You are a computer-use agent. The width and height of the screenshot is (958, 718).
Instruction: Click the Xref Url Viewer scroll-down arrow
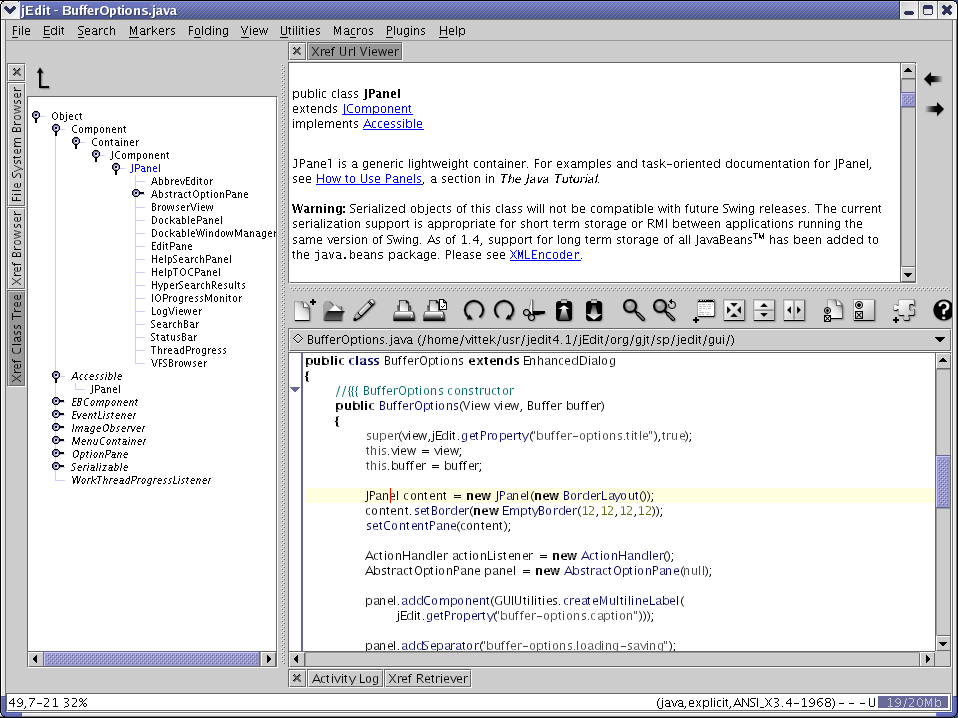908,274
